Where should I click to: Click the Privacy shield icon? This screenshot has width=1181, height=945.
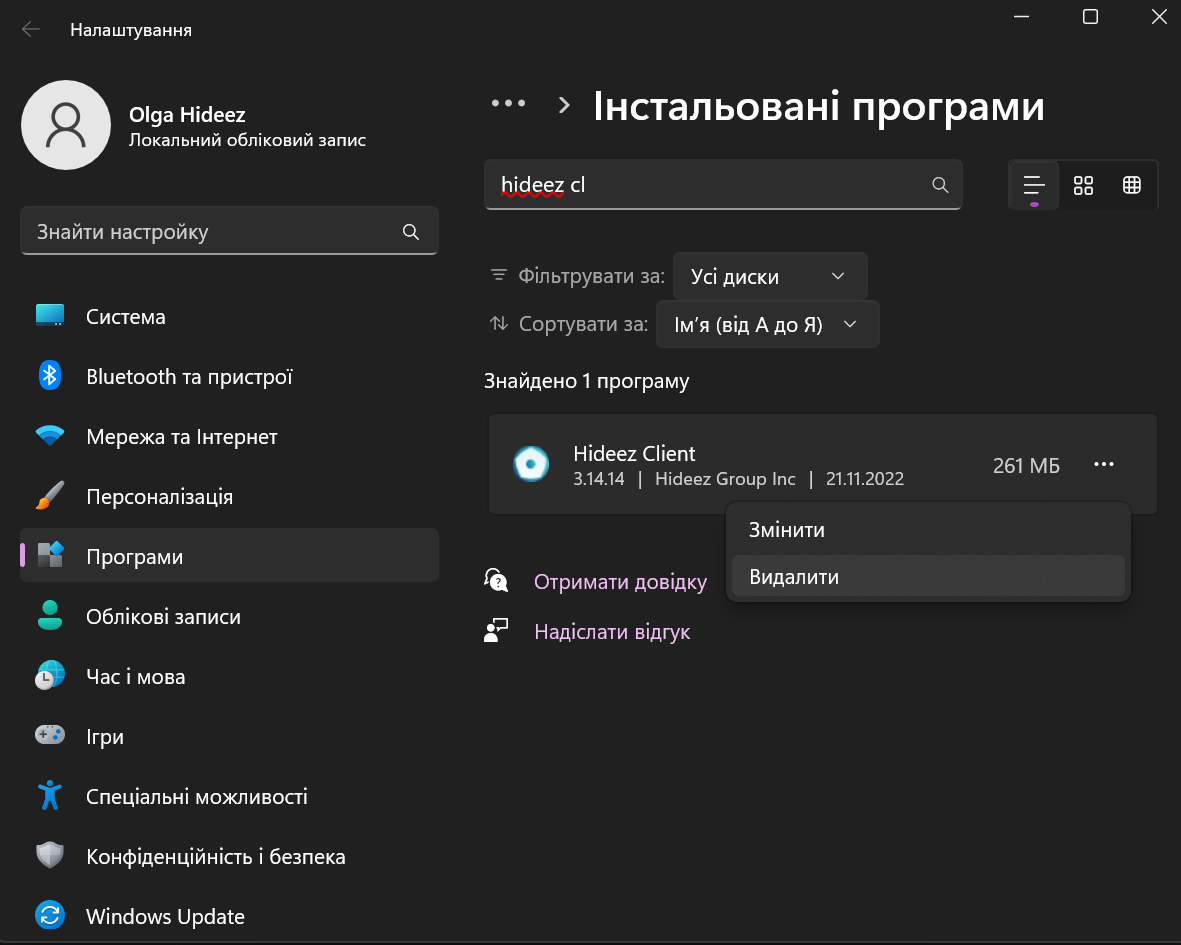pyautogui.click(x=50, y=855)
